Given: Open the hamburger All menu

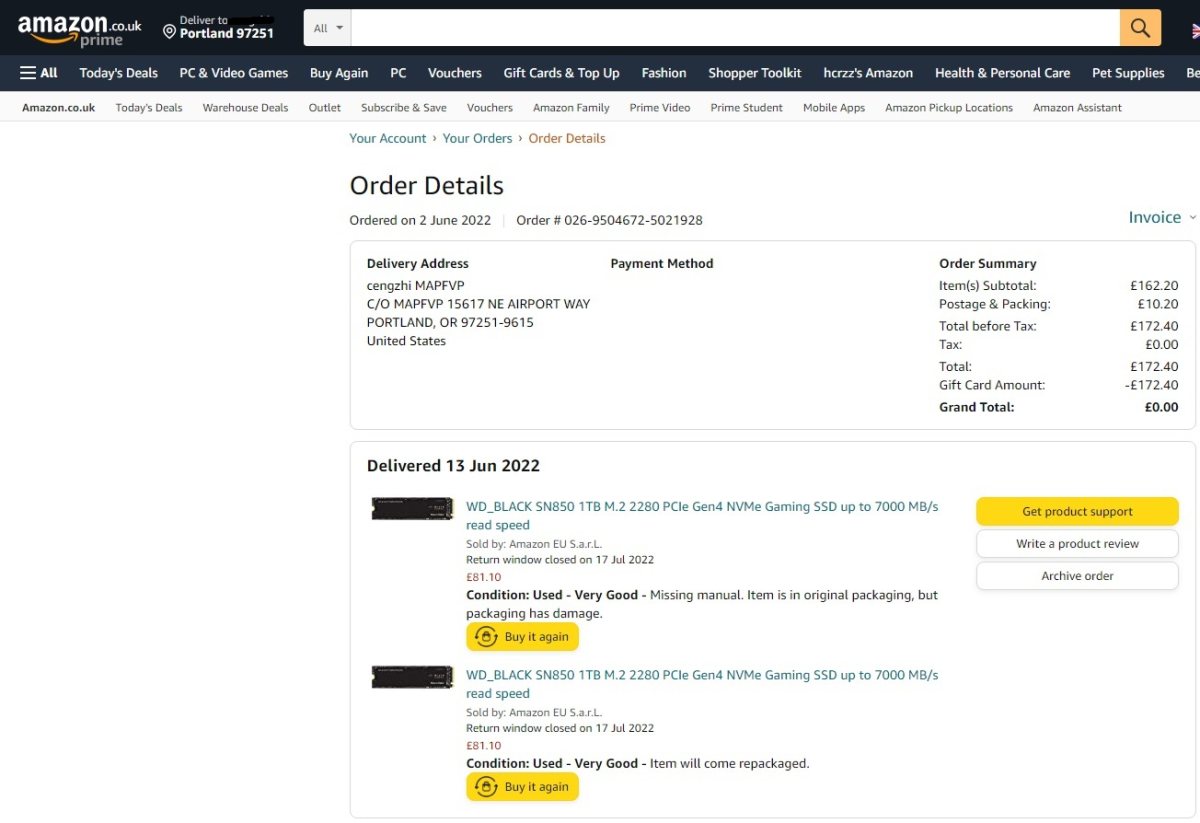Looking at the screenshot, I should (39, 73).
